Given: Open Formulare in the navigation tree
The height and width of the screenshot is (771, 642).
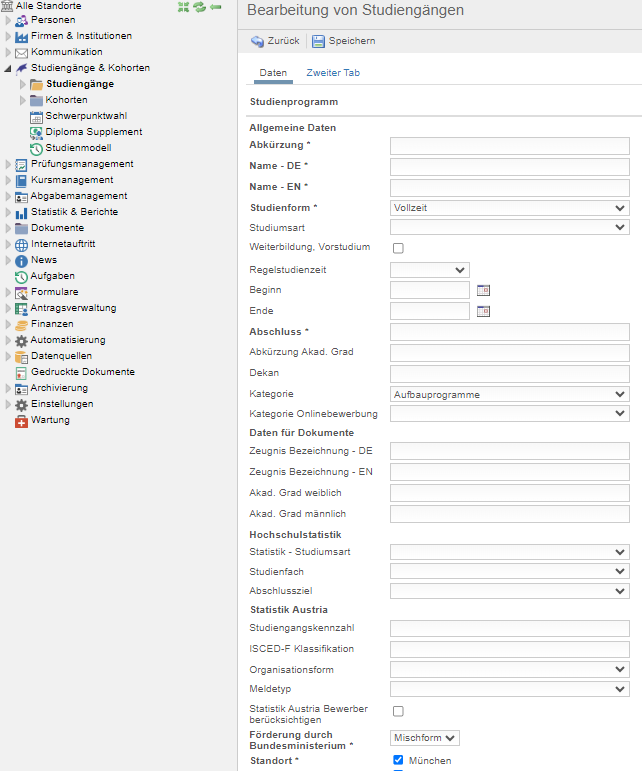Looking at the screenshot, I should click(x=55, y=292).
